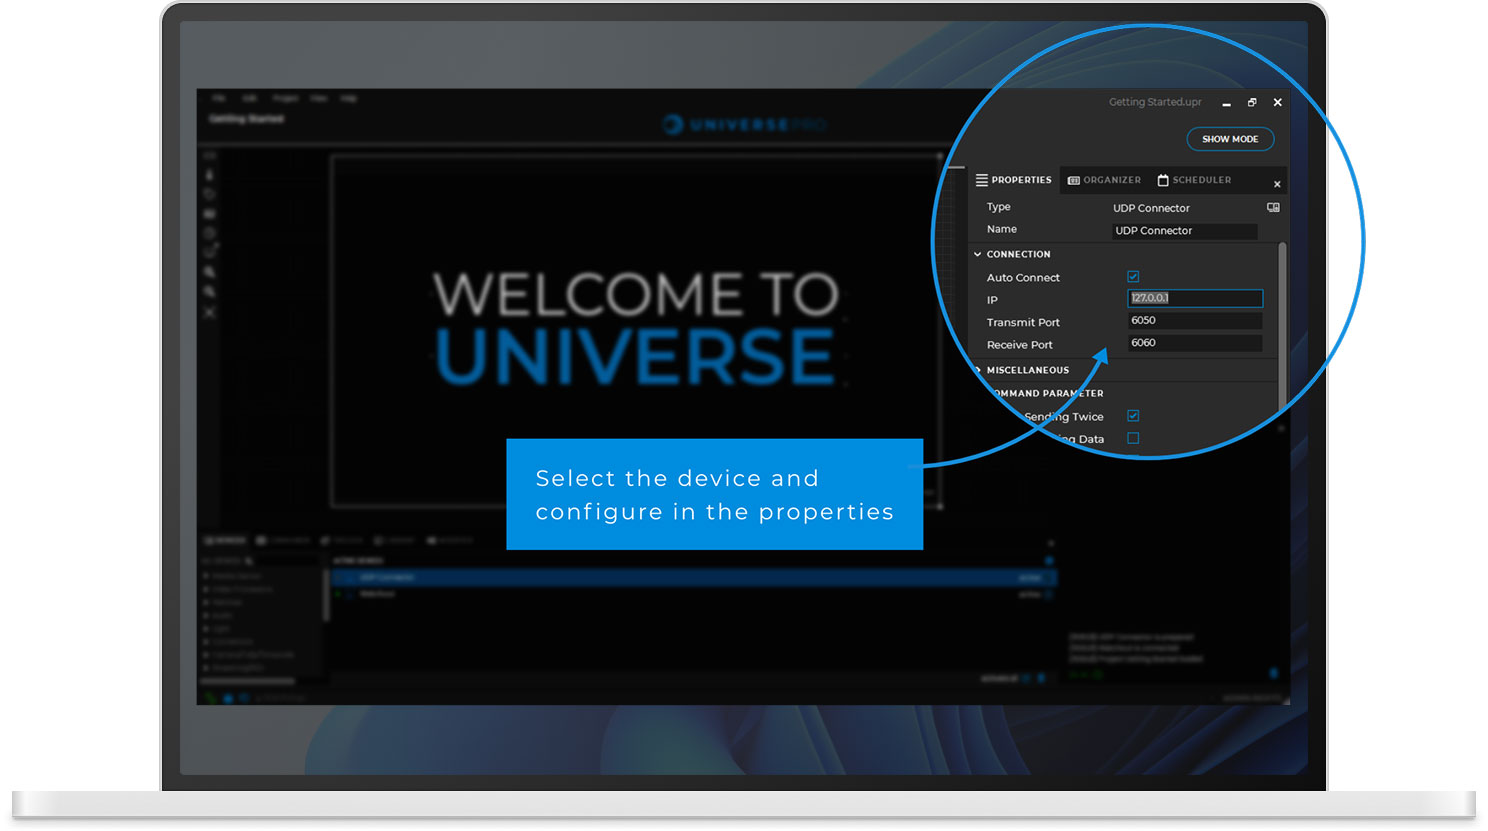Click the UNIVERSE PRO logo

tap(745, 124)
